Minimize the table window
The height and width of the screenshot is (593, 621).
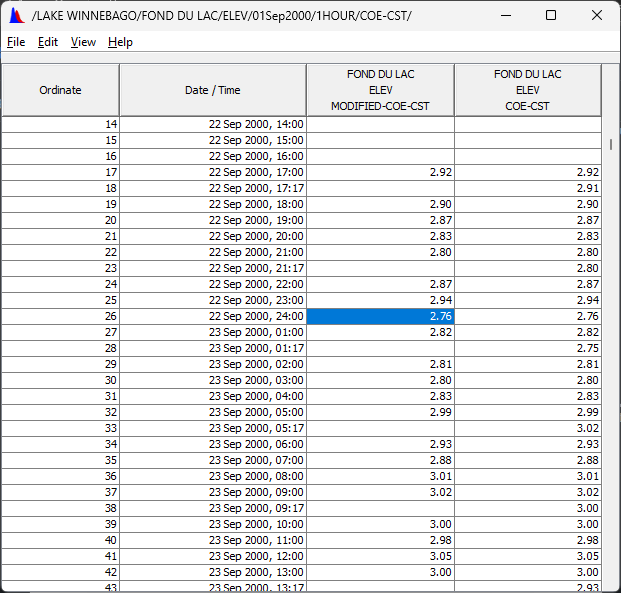coord(506,15)
